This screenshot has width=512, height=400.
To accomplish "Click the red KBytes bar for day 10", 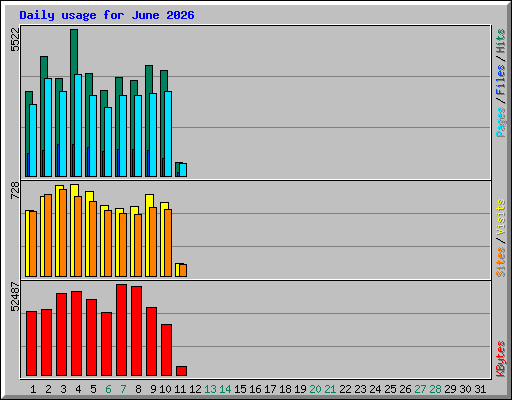I will pyautogui.click(x=166, y=350).
